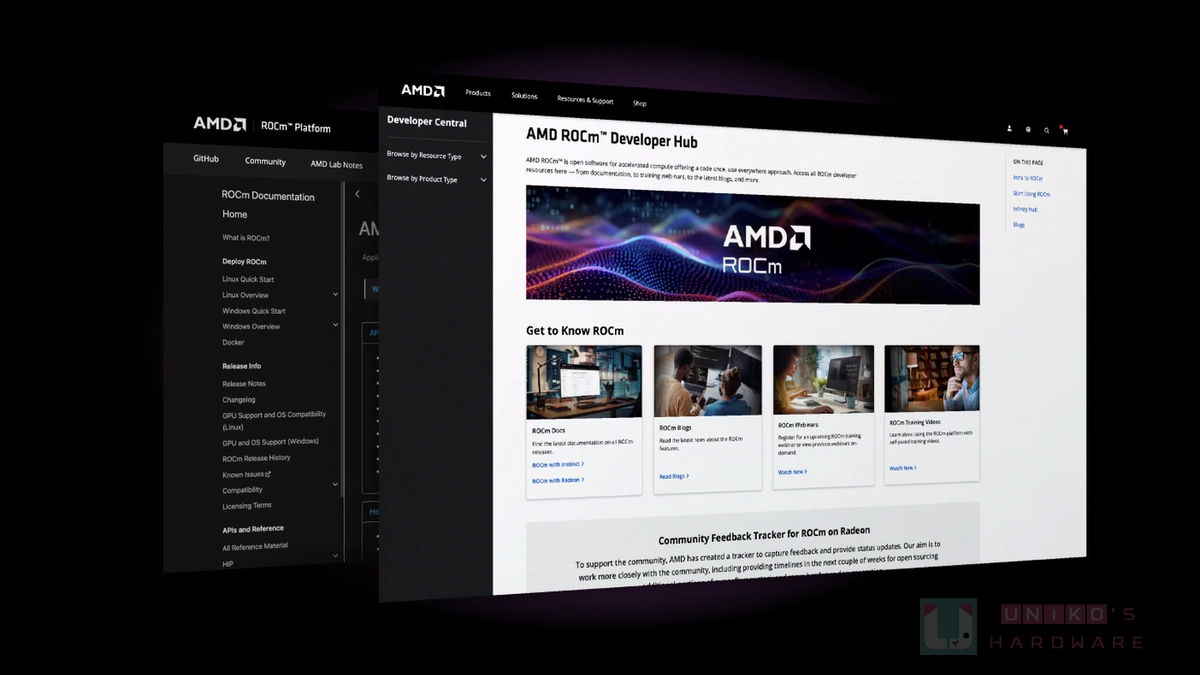The height and width of the screenshot is (675, 1200).
Task: Click the AMD logo in Developer Hub header
Action: coord(423,90)
